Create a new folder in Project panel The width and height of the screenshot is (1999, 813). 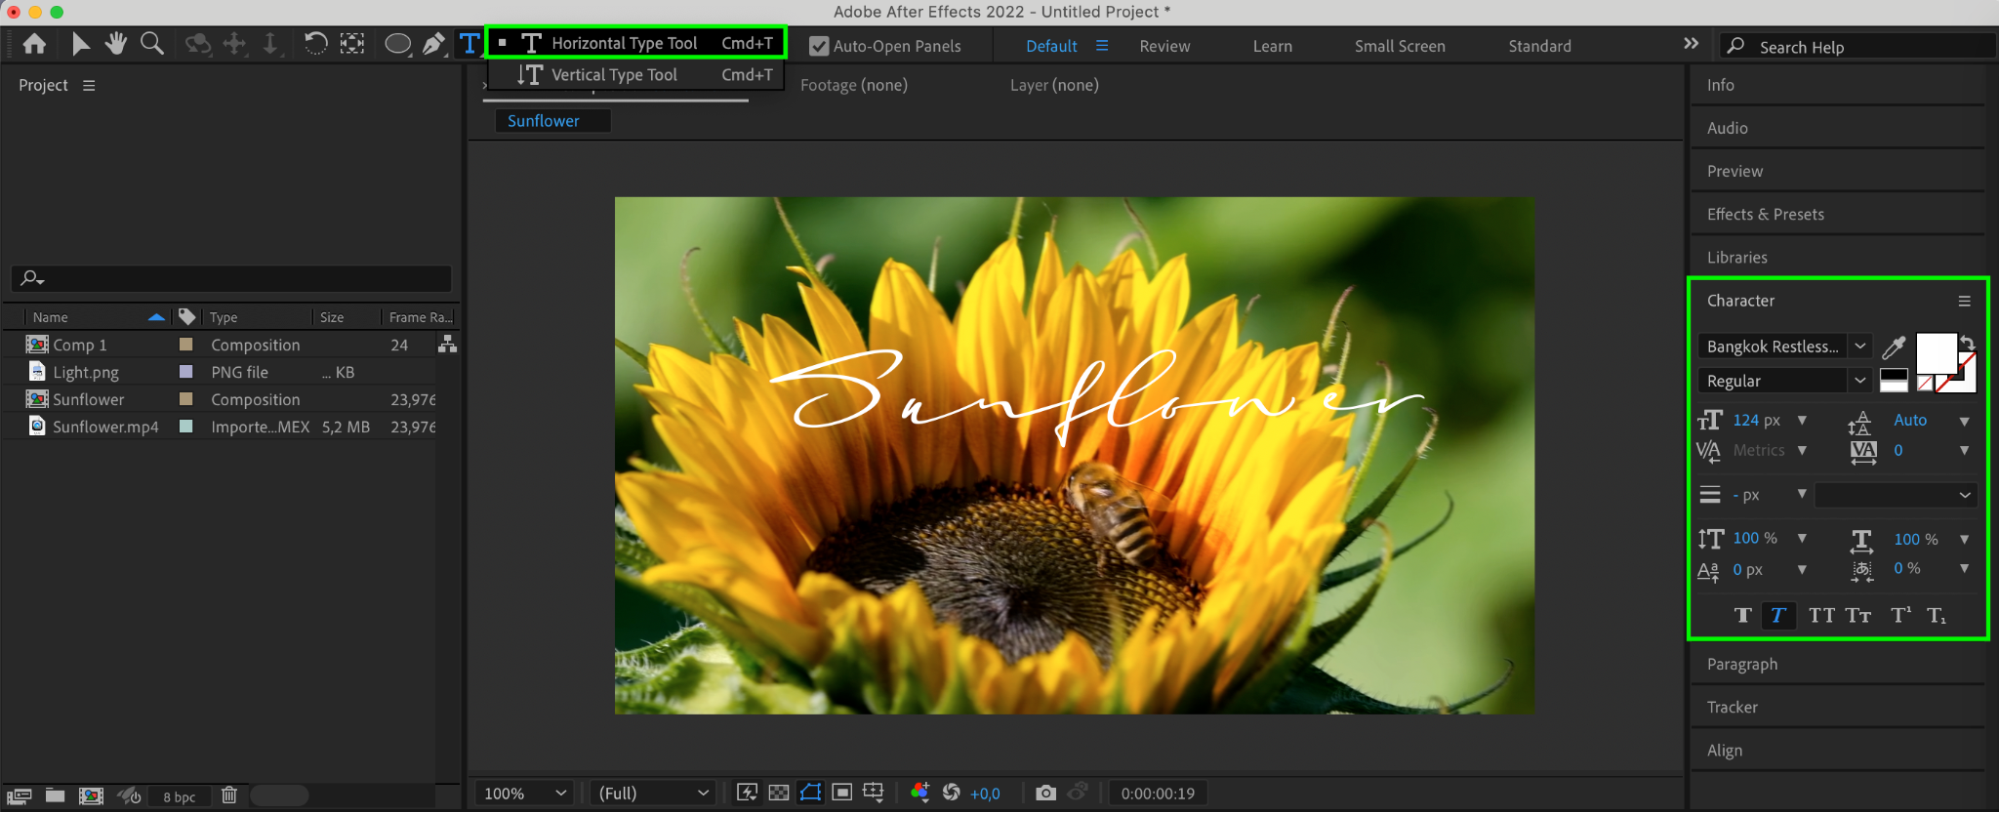pyautogui.click(x=55, y=796)
